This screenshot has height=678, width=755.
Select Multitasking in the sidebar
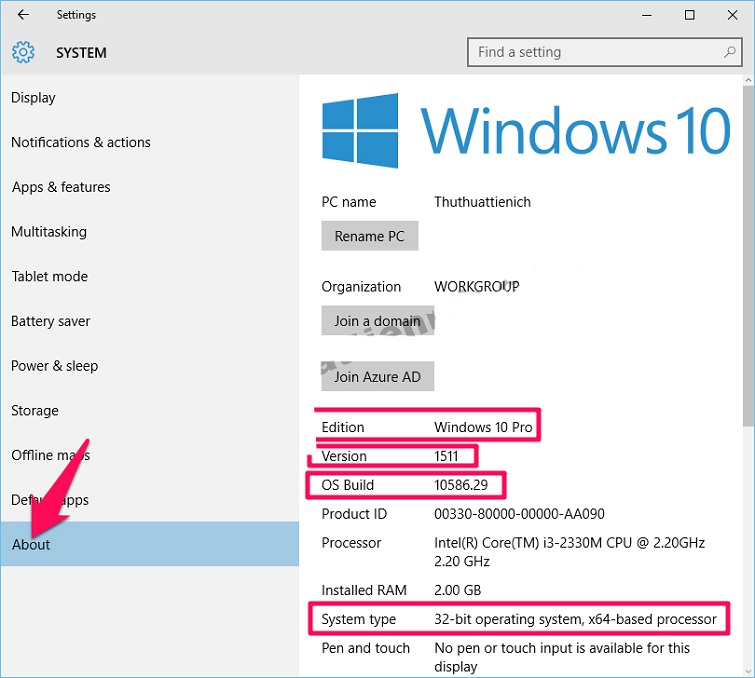[49, 232]
